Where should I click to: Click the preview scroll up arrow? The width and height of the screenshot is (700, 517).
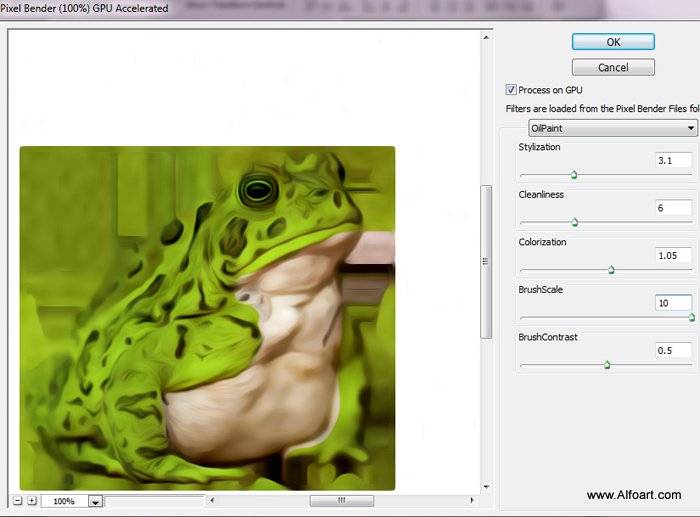click(486, 38)
